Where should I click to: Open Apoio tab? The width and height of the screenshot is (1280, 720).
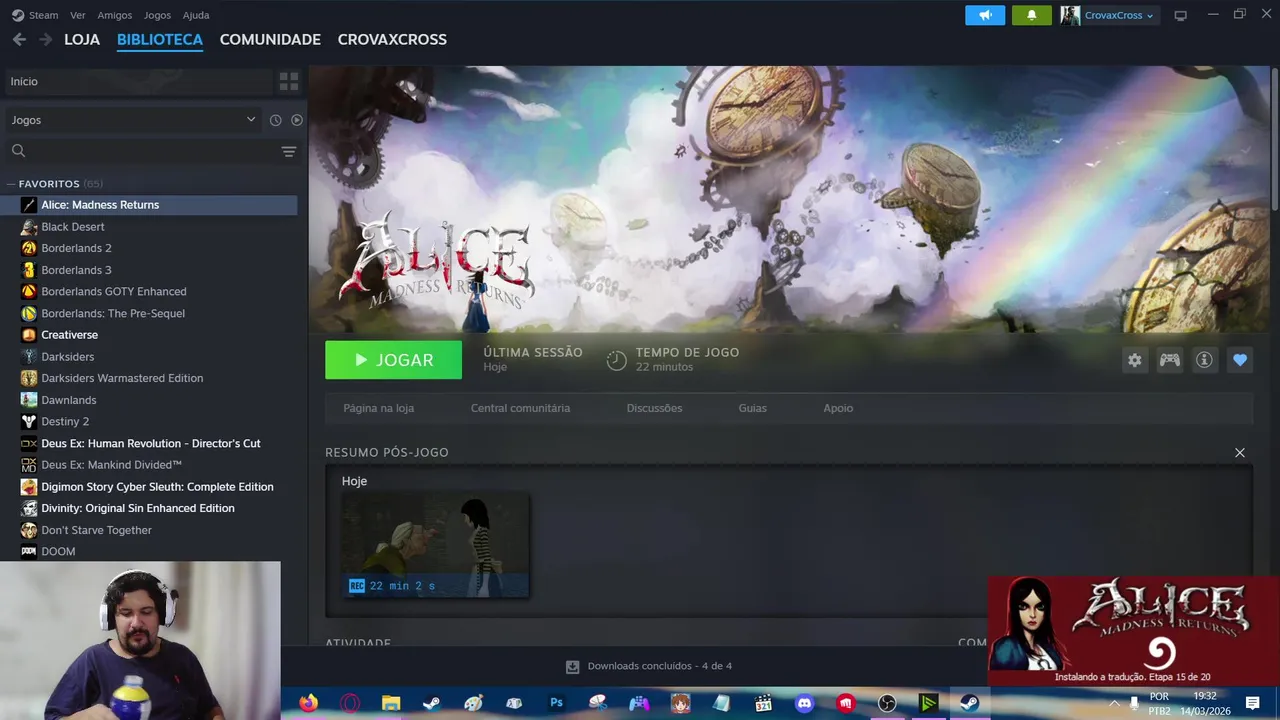(838, 408)
